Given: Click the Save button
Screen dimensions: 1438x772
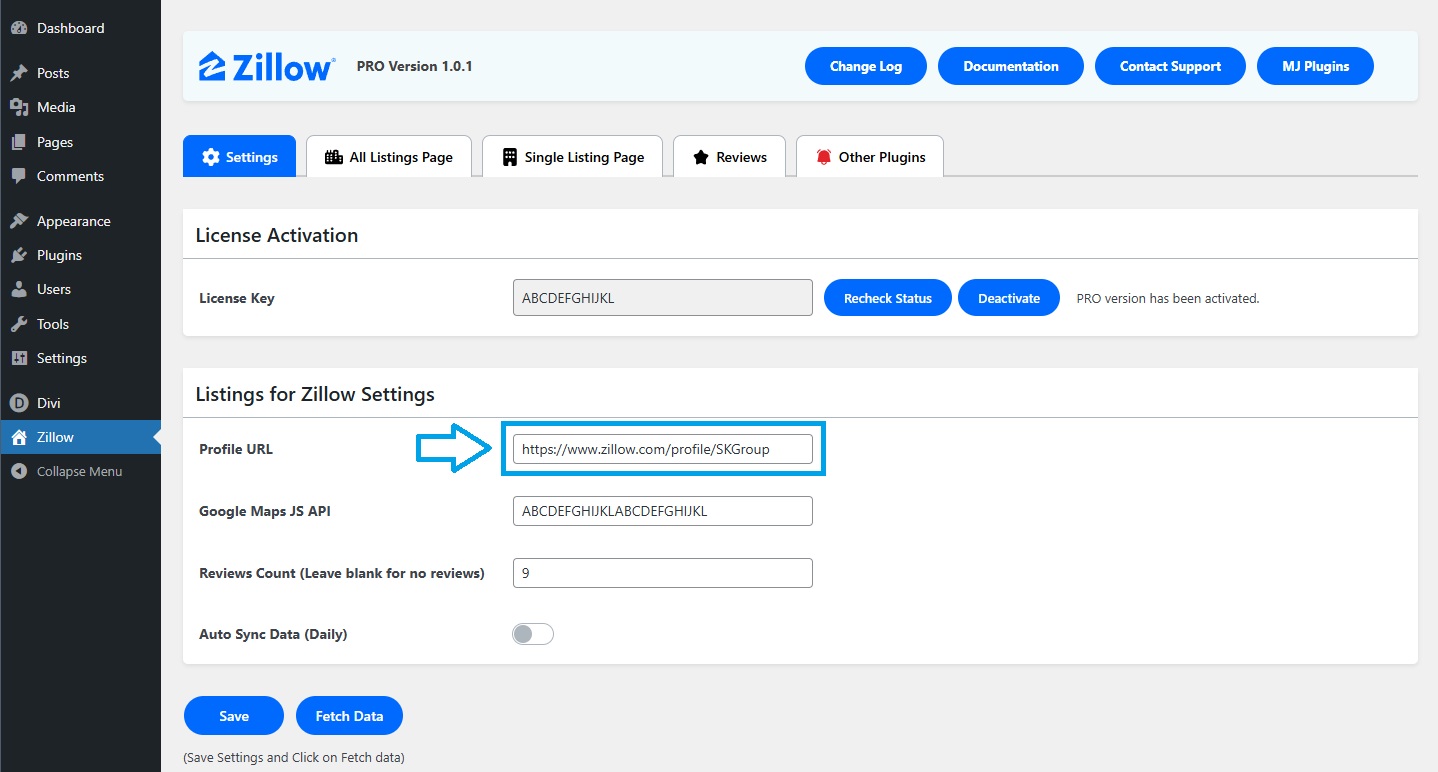Looking at the screenshot, I should click(x=234, y=716).
